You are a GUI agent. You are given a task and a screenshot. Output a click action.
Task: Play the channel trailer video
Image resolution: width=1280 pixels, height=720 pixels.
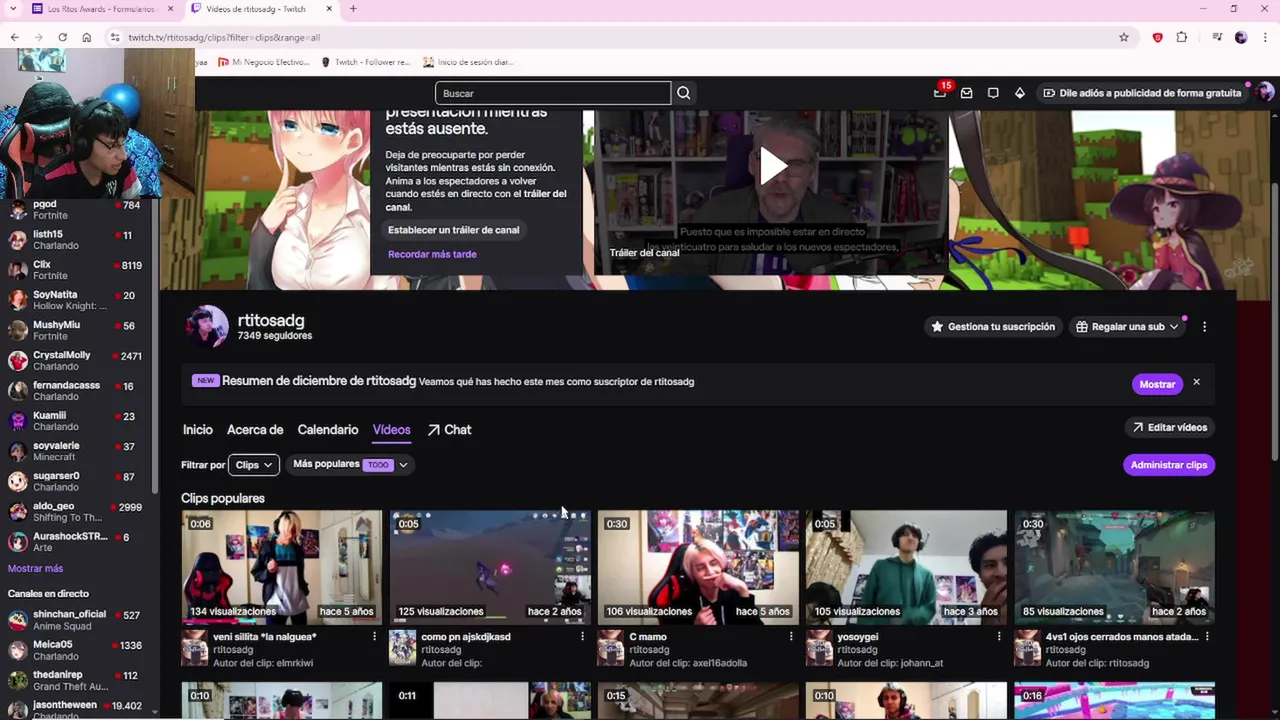coord(772,167)
